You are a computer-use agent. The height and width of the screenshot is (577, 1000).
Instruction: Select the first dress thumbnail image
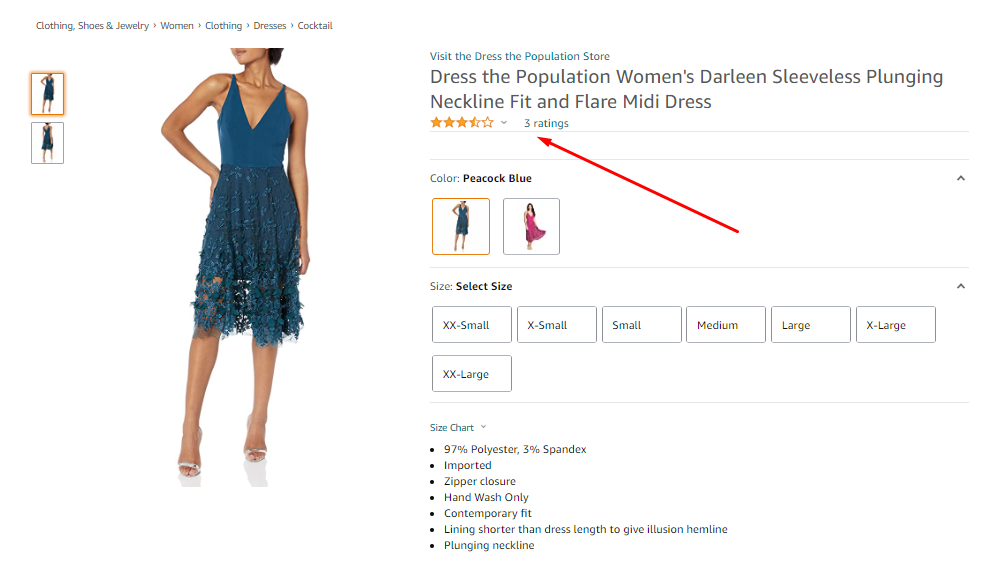tap(47, 94)
